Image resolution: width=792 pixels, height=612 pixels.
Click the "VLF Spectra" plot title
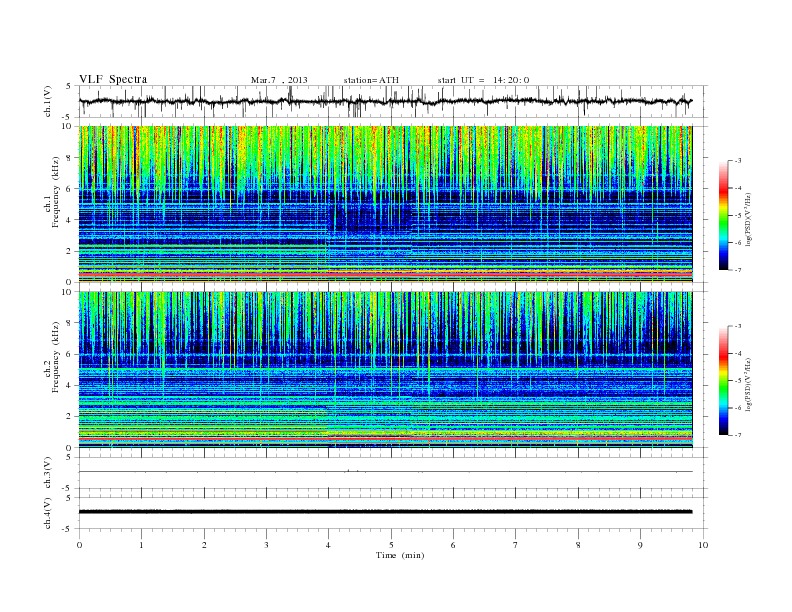coord(113,79)
